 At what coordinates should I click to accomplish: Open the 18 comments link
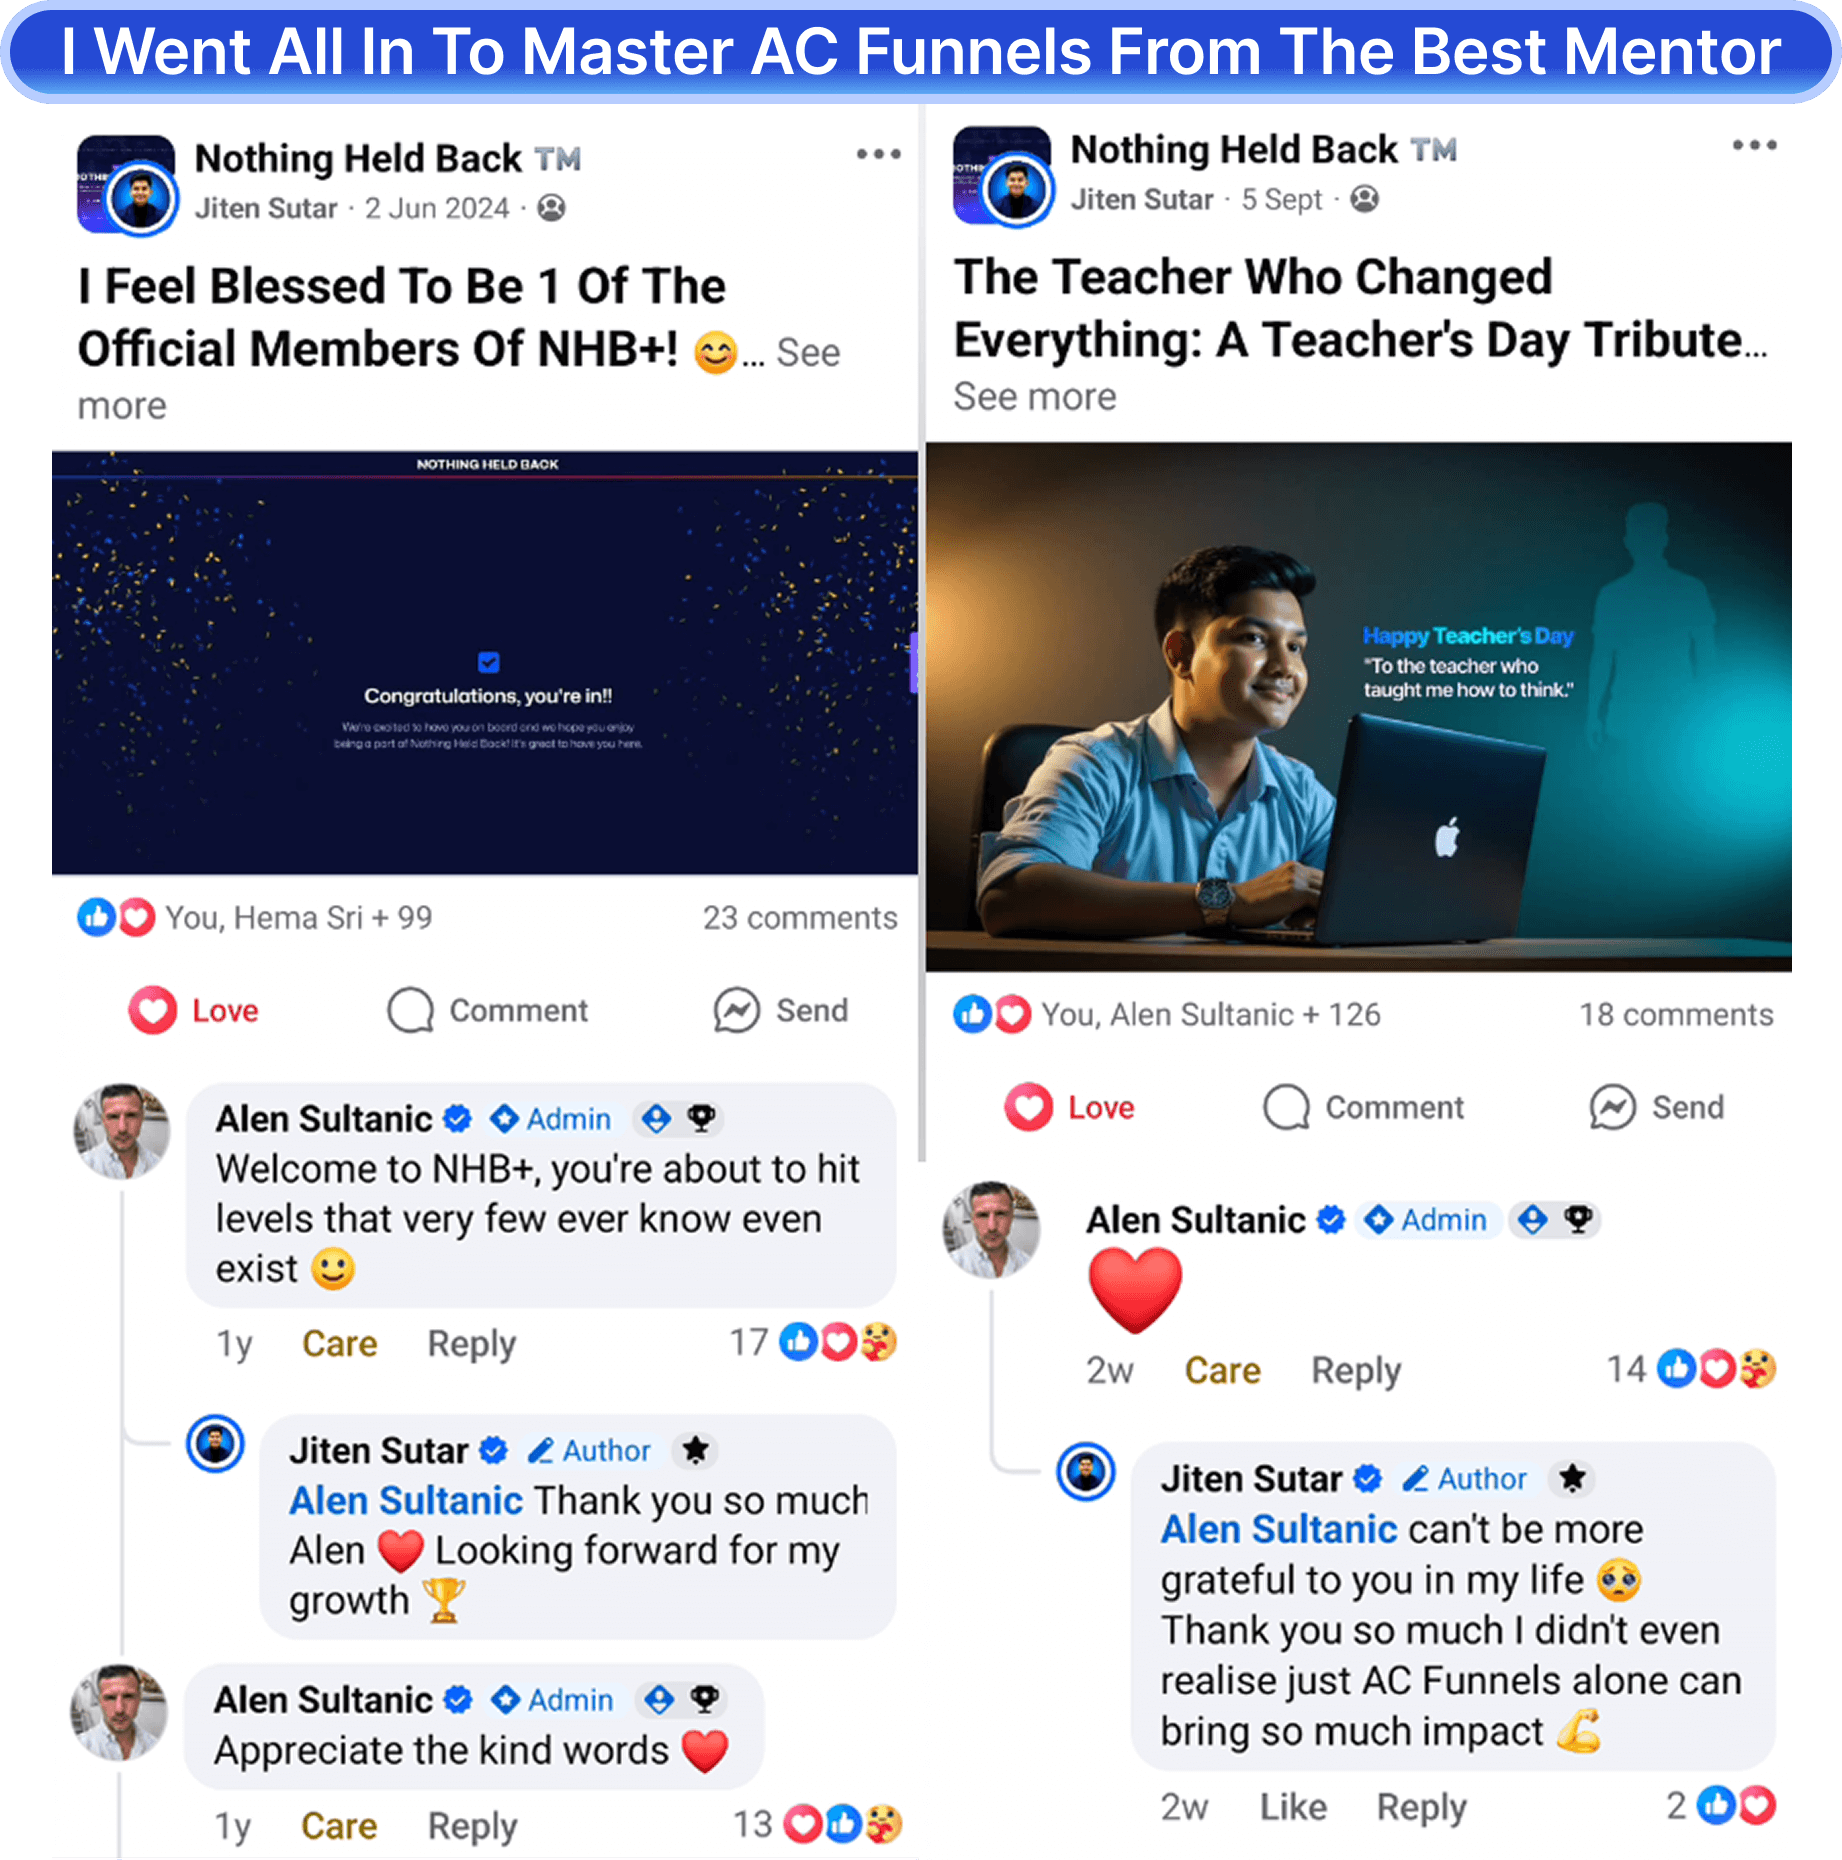tap(1676, 1015)
